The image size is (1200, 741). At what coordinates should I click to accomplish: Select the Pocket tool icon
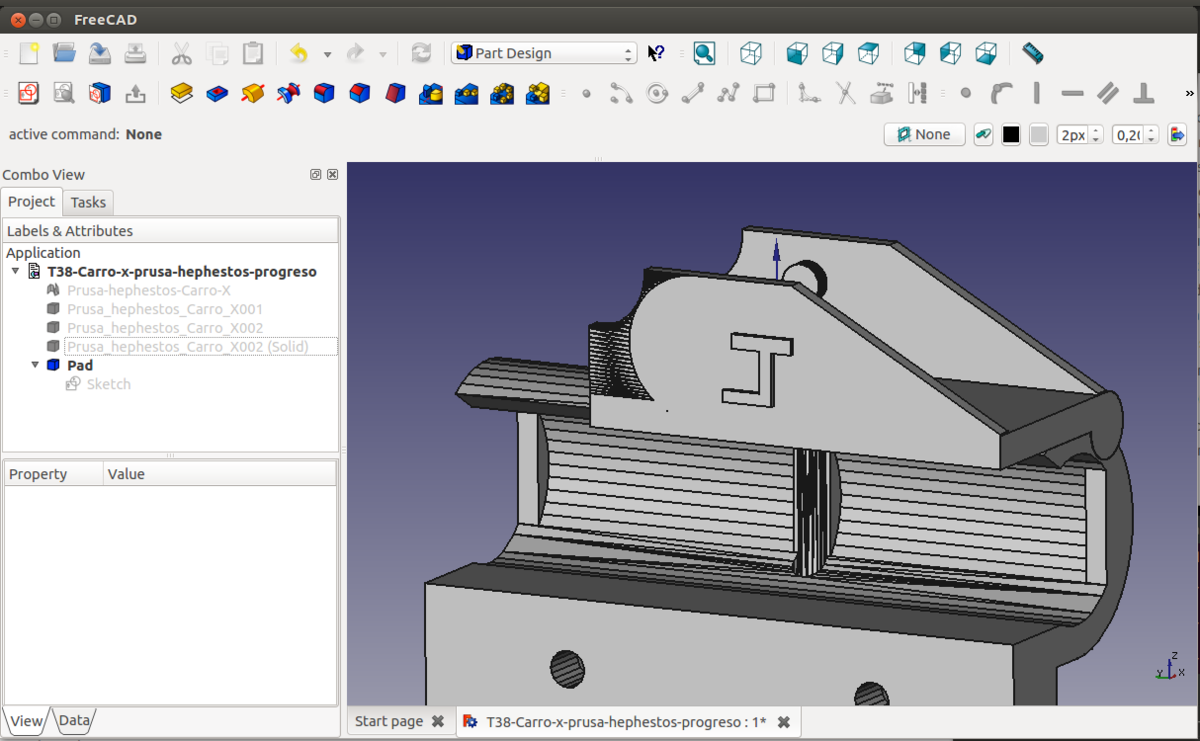click(x=217, y=93)
